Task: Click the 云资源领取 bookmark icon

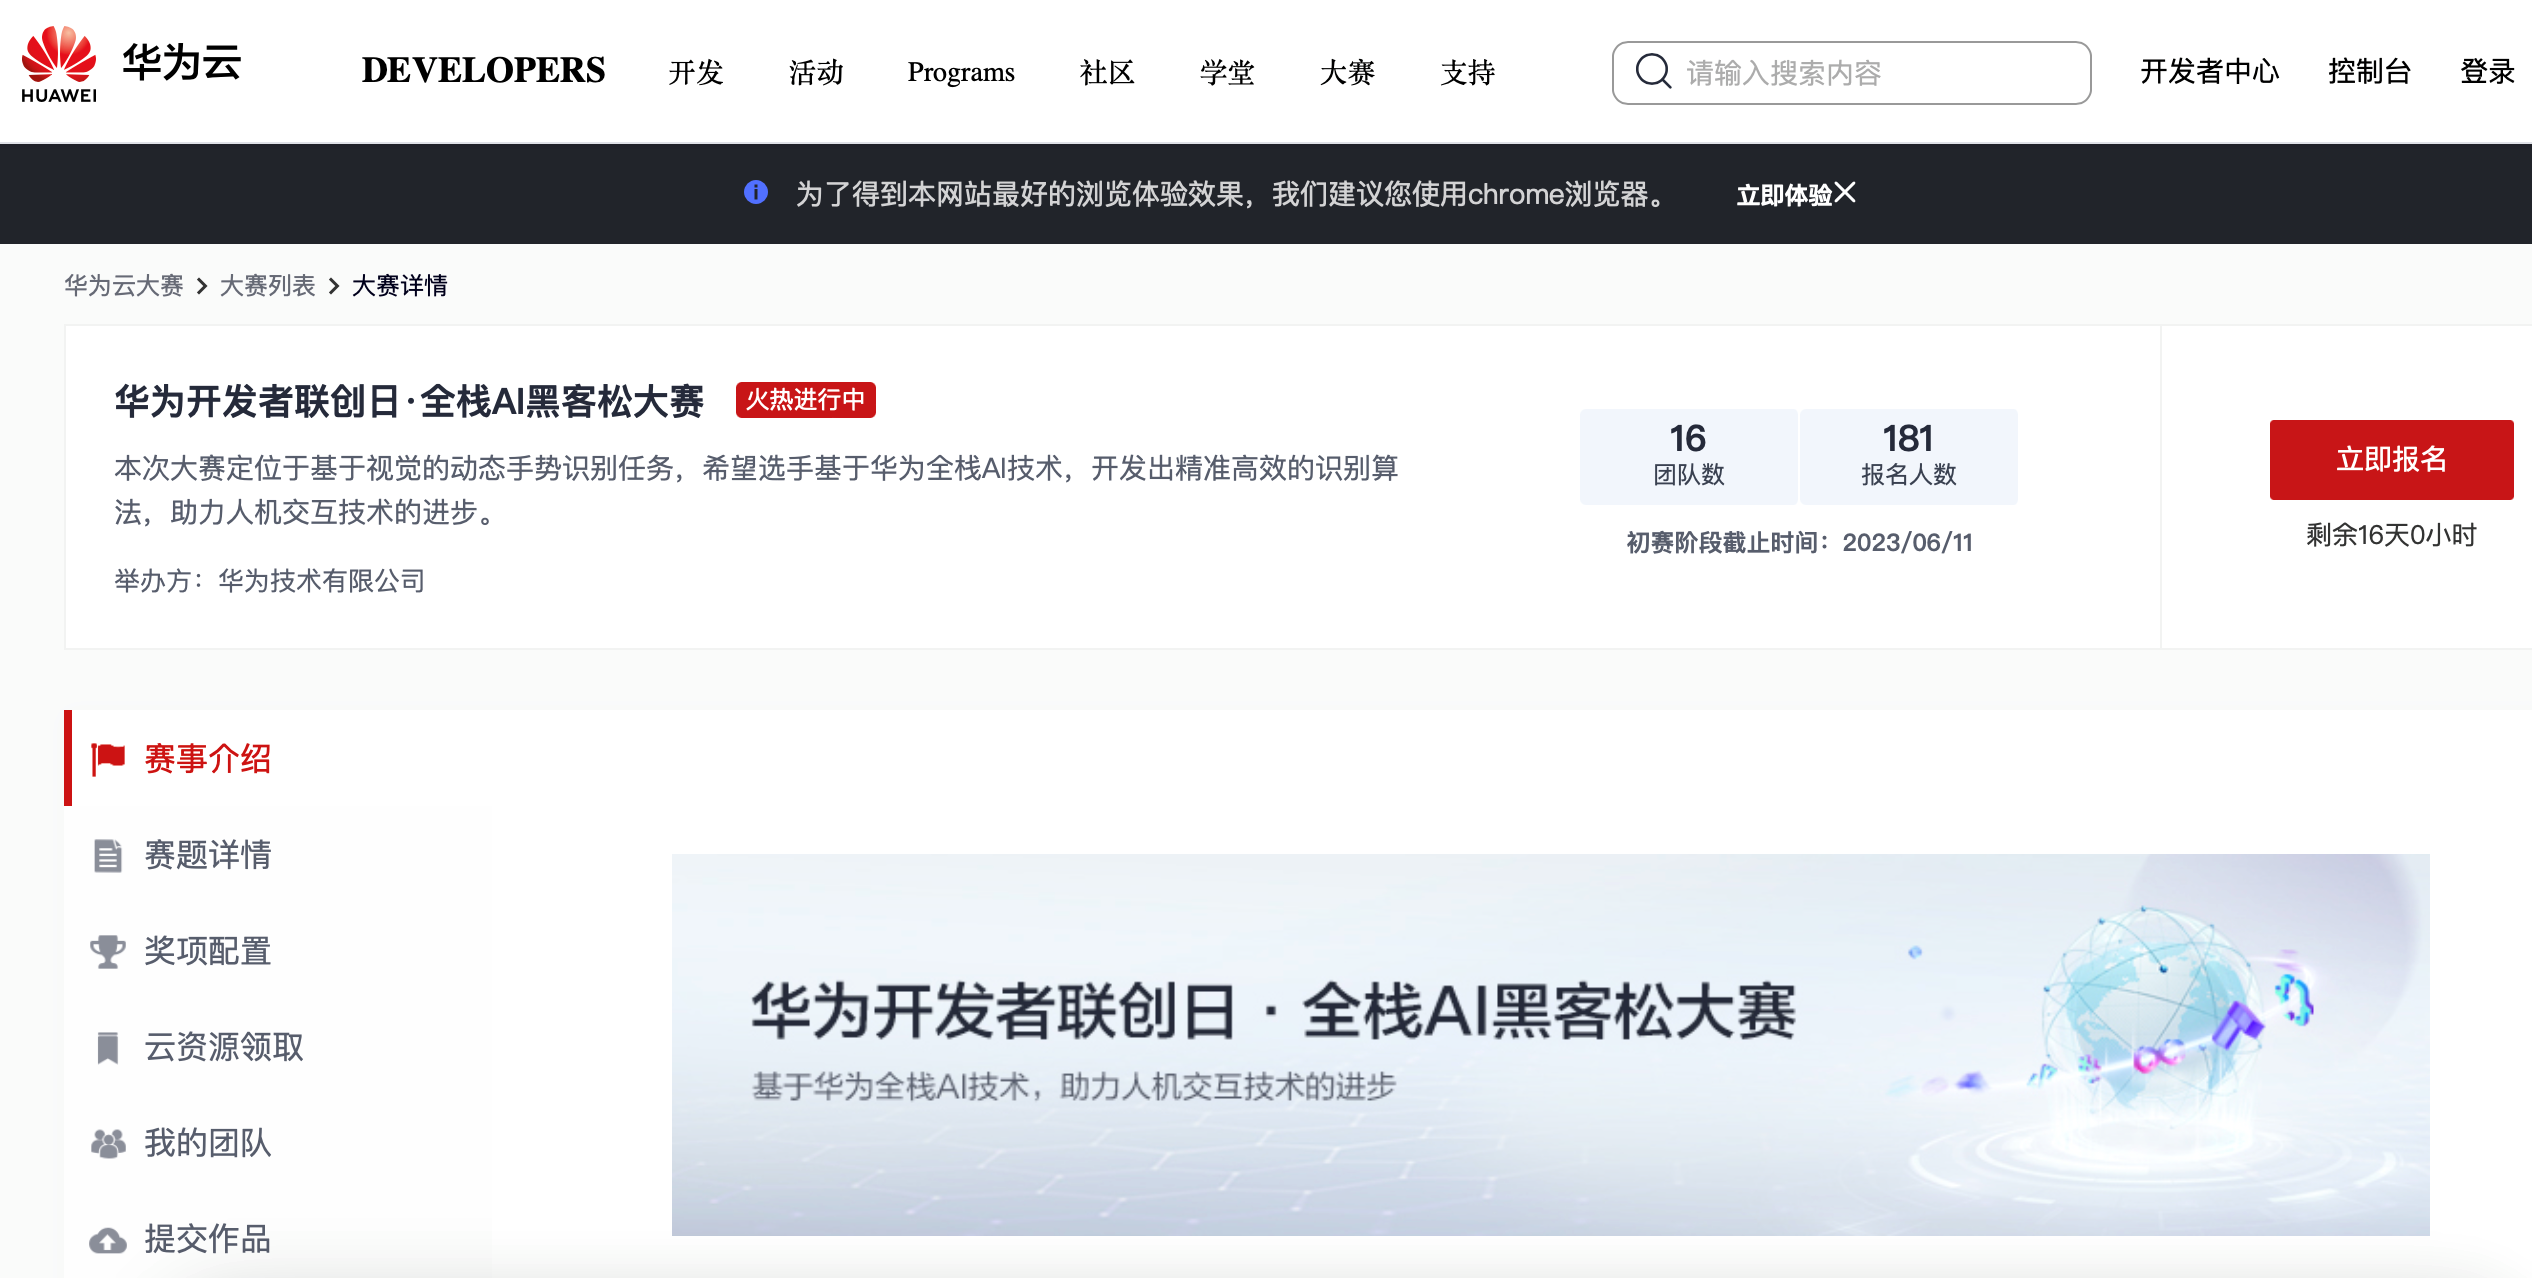Action: click(x=108, y=1047)
